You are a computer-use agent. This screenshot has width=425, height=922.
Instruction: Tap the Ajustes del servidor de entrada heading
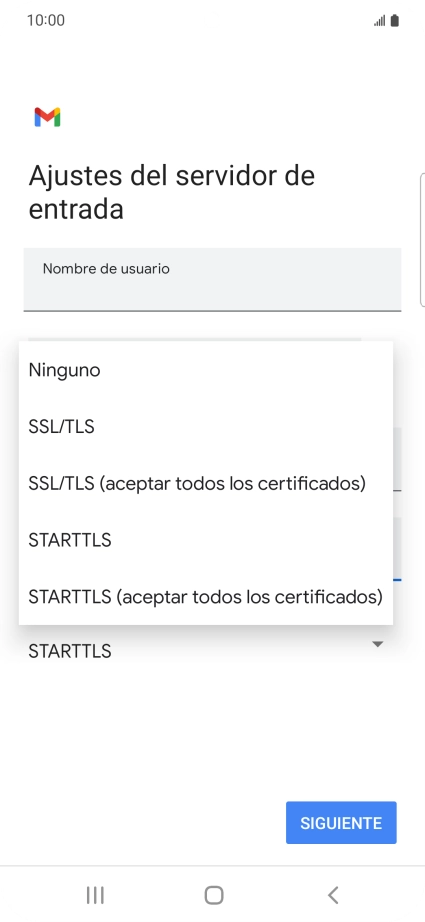[x=172, y=192]
